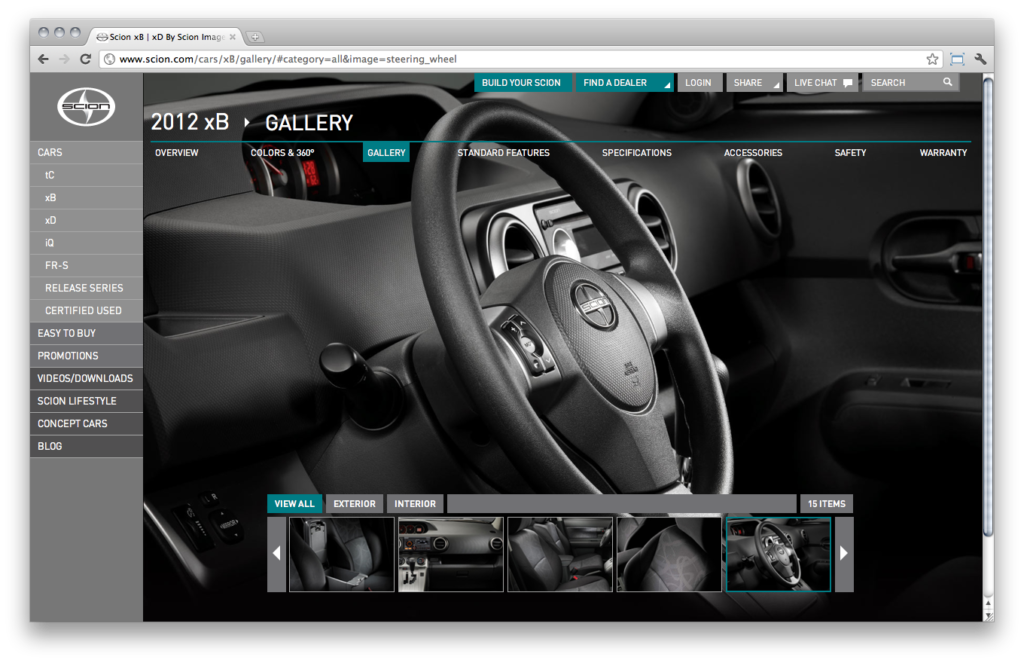
Task: Open Promotions in sidebar
Action: pyautogui.click(x=86, y=356)
